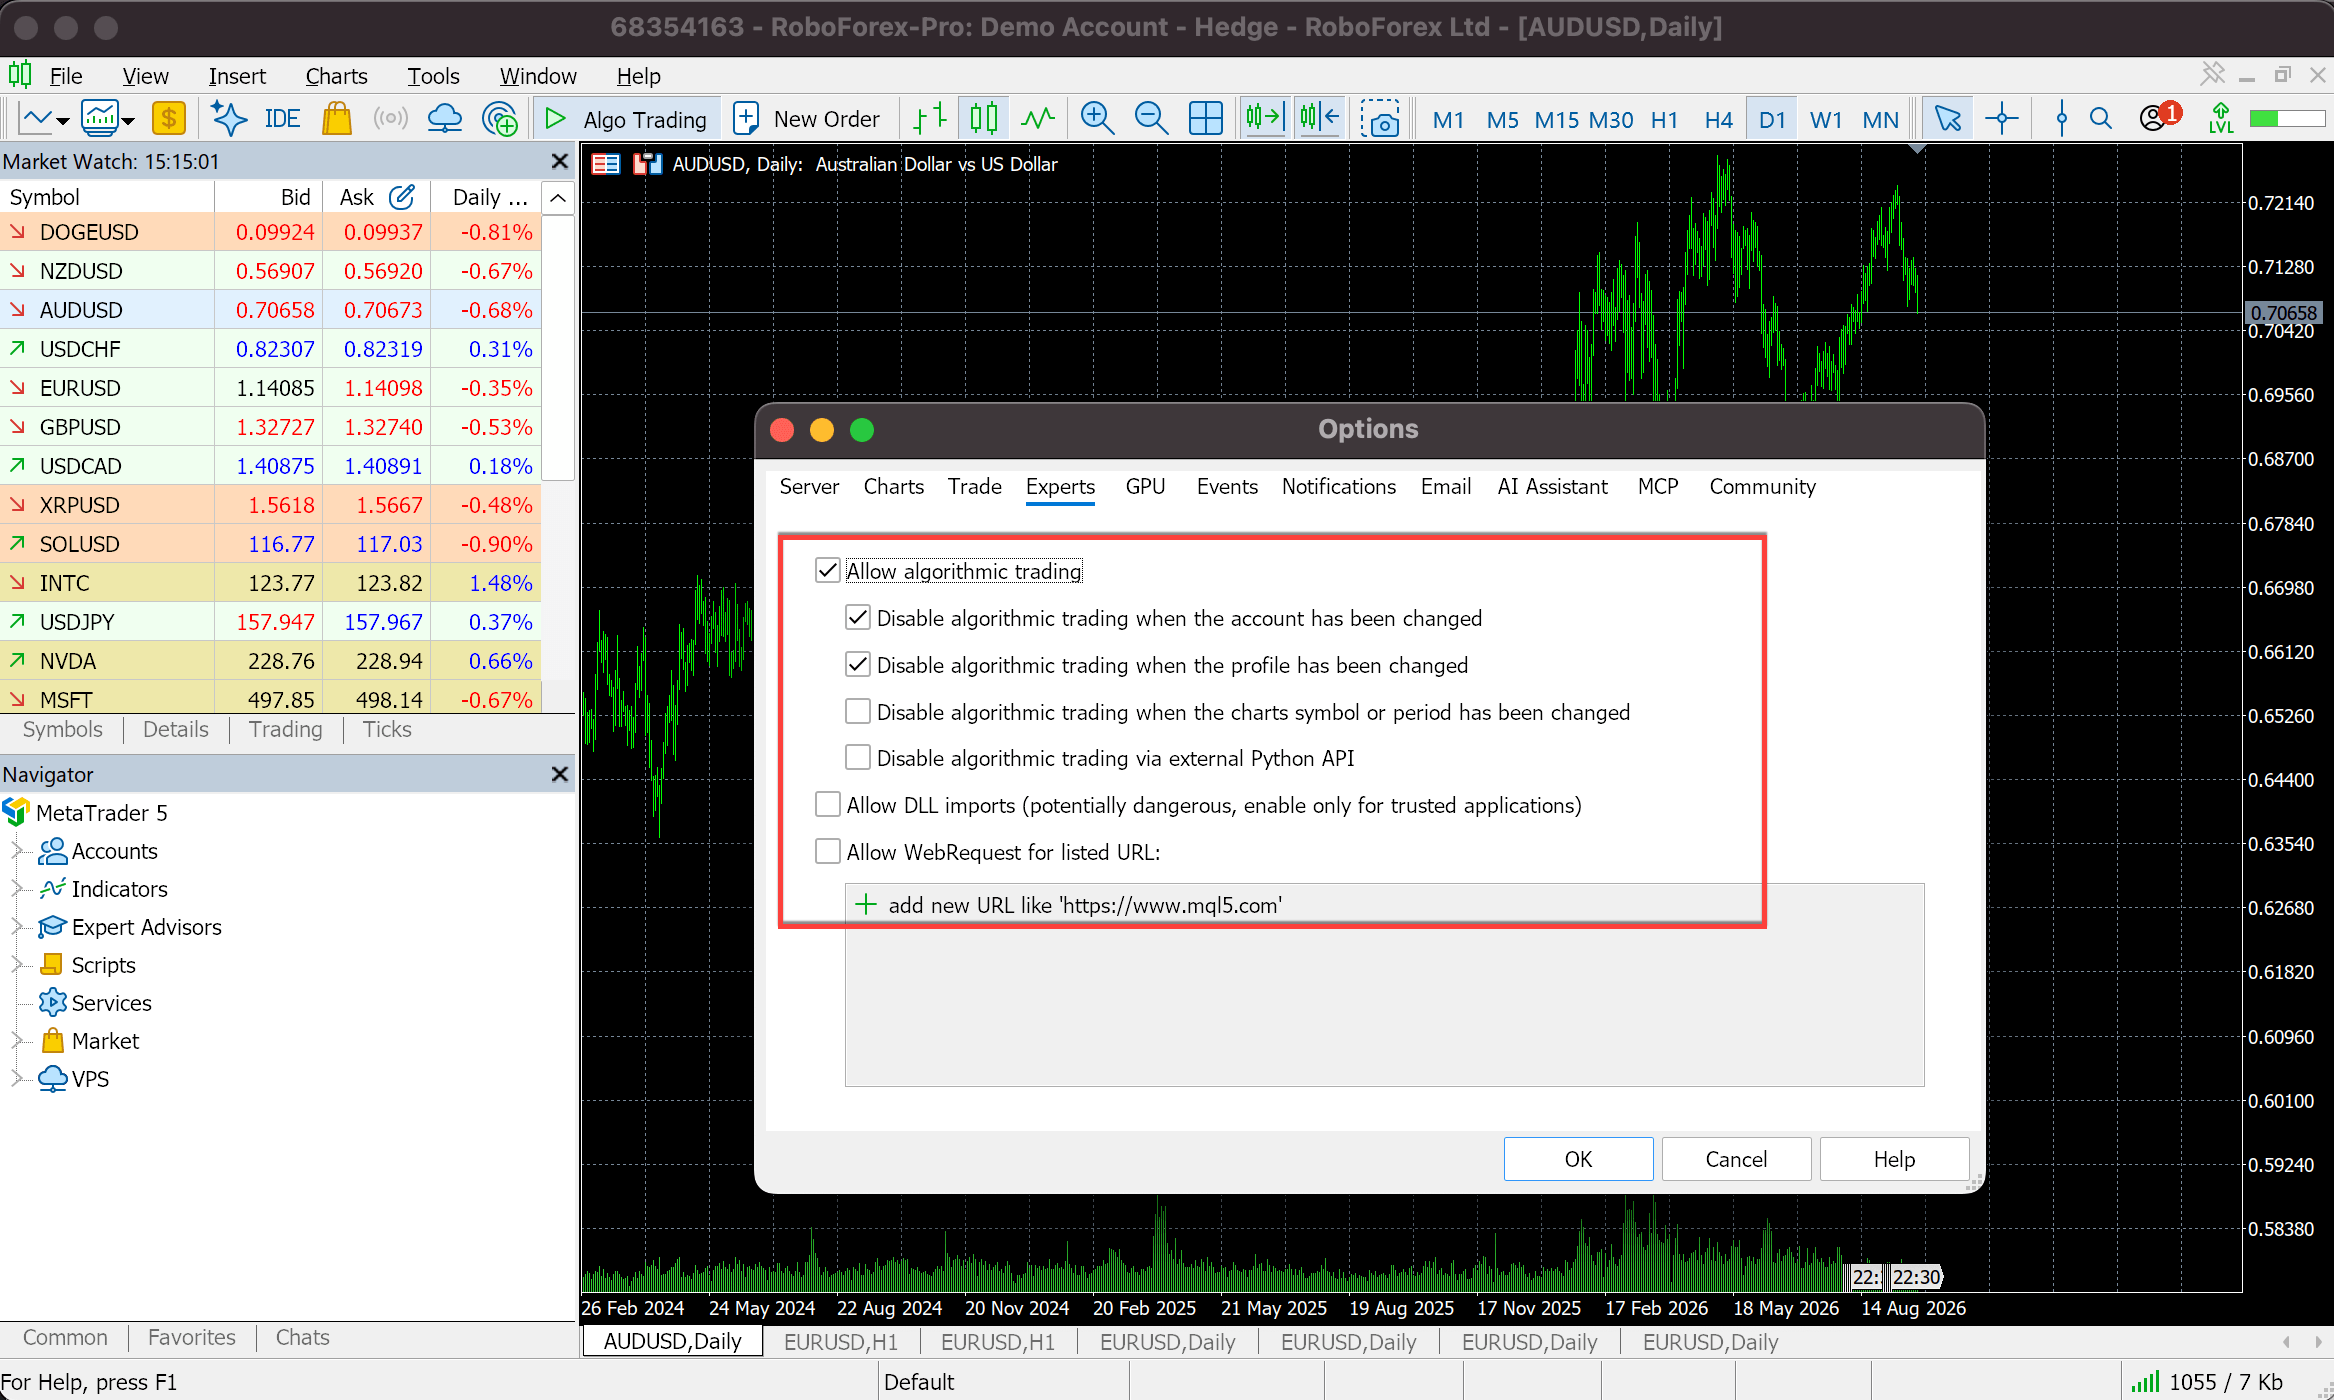Switch to the AI Assistant options tab
The width and height of the screenshot is (2334, 1400).
click(x=1553, y=487)
